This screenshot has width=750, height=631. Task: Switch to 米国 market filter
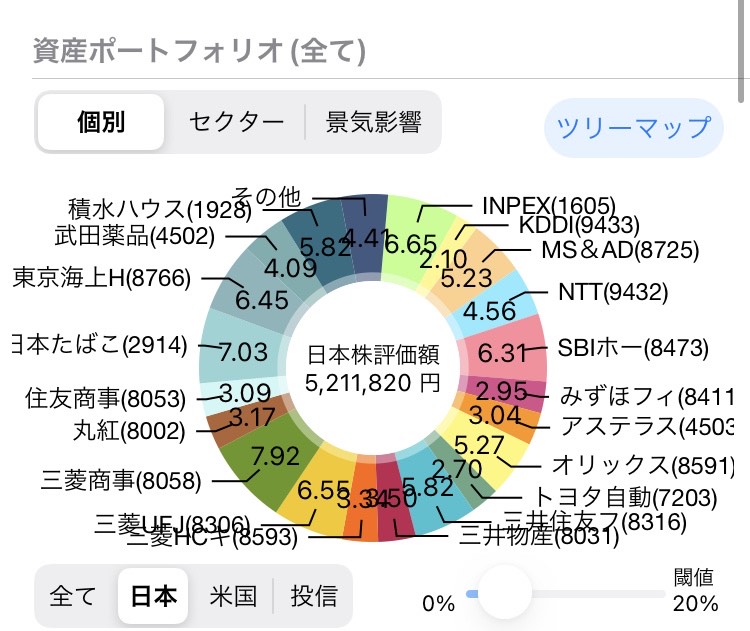tap(233, 596)
